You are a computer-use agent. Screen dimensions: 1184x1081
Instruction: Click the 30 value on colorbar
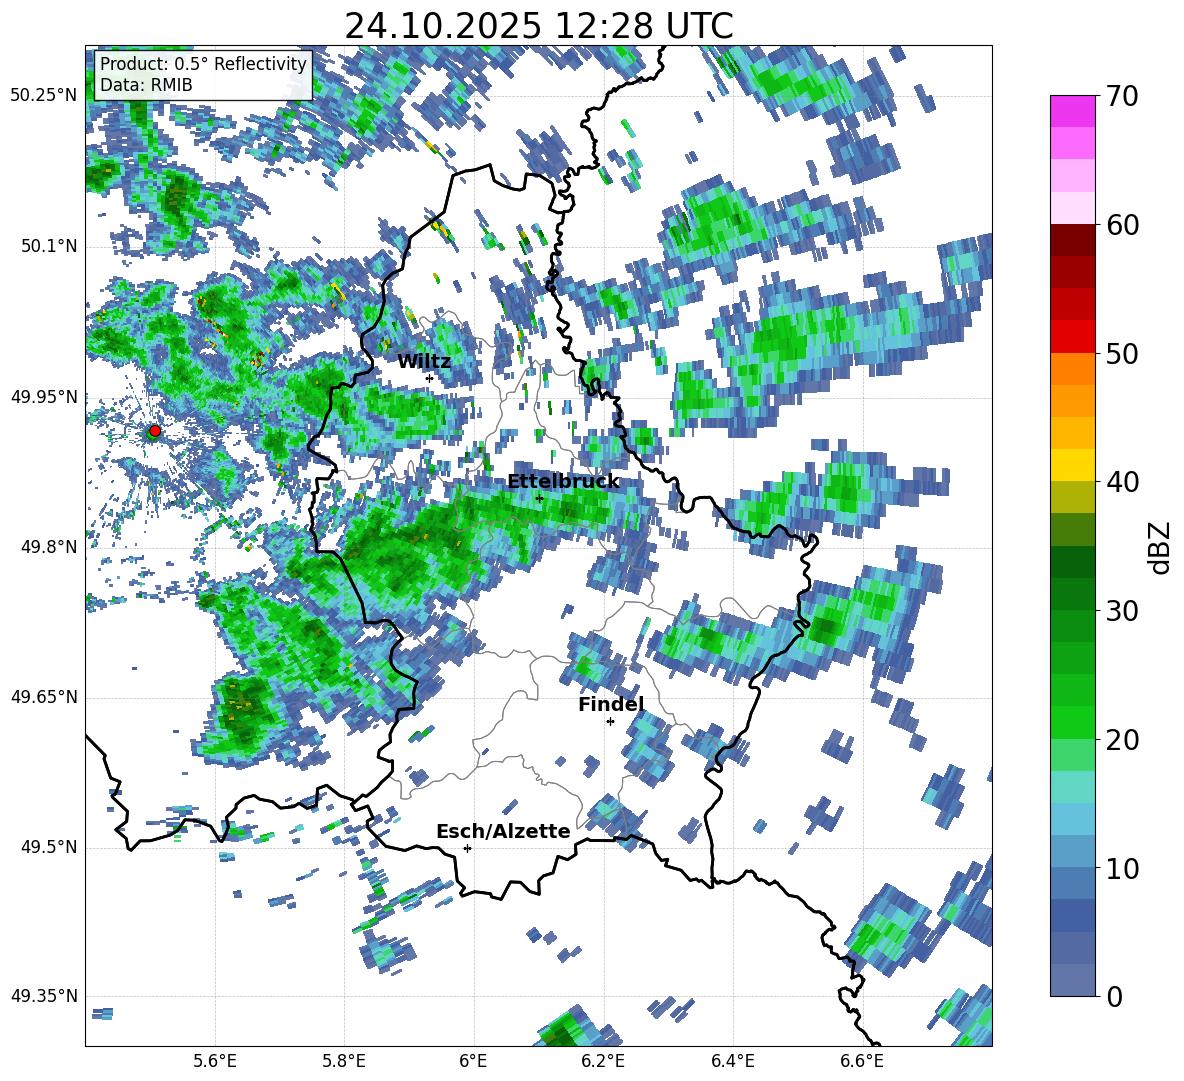(1121, 611)
